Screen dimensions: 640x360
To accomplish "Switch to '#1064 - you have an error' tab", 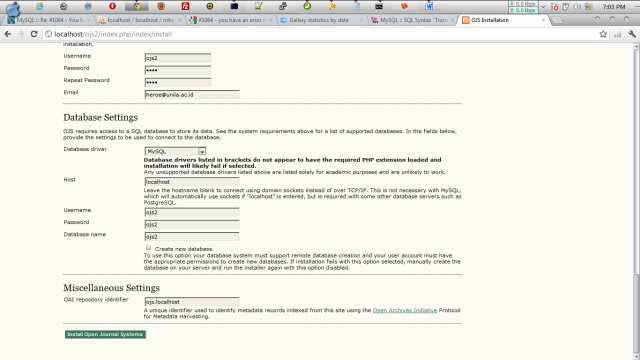I will pyautogui.click(x=231, y=20).
